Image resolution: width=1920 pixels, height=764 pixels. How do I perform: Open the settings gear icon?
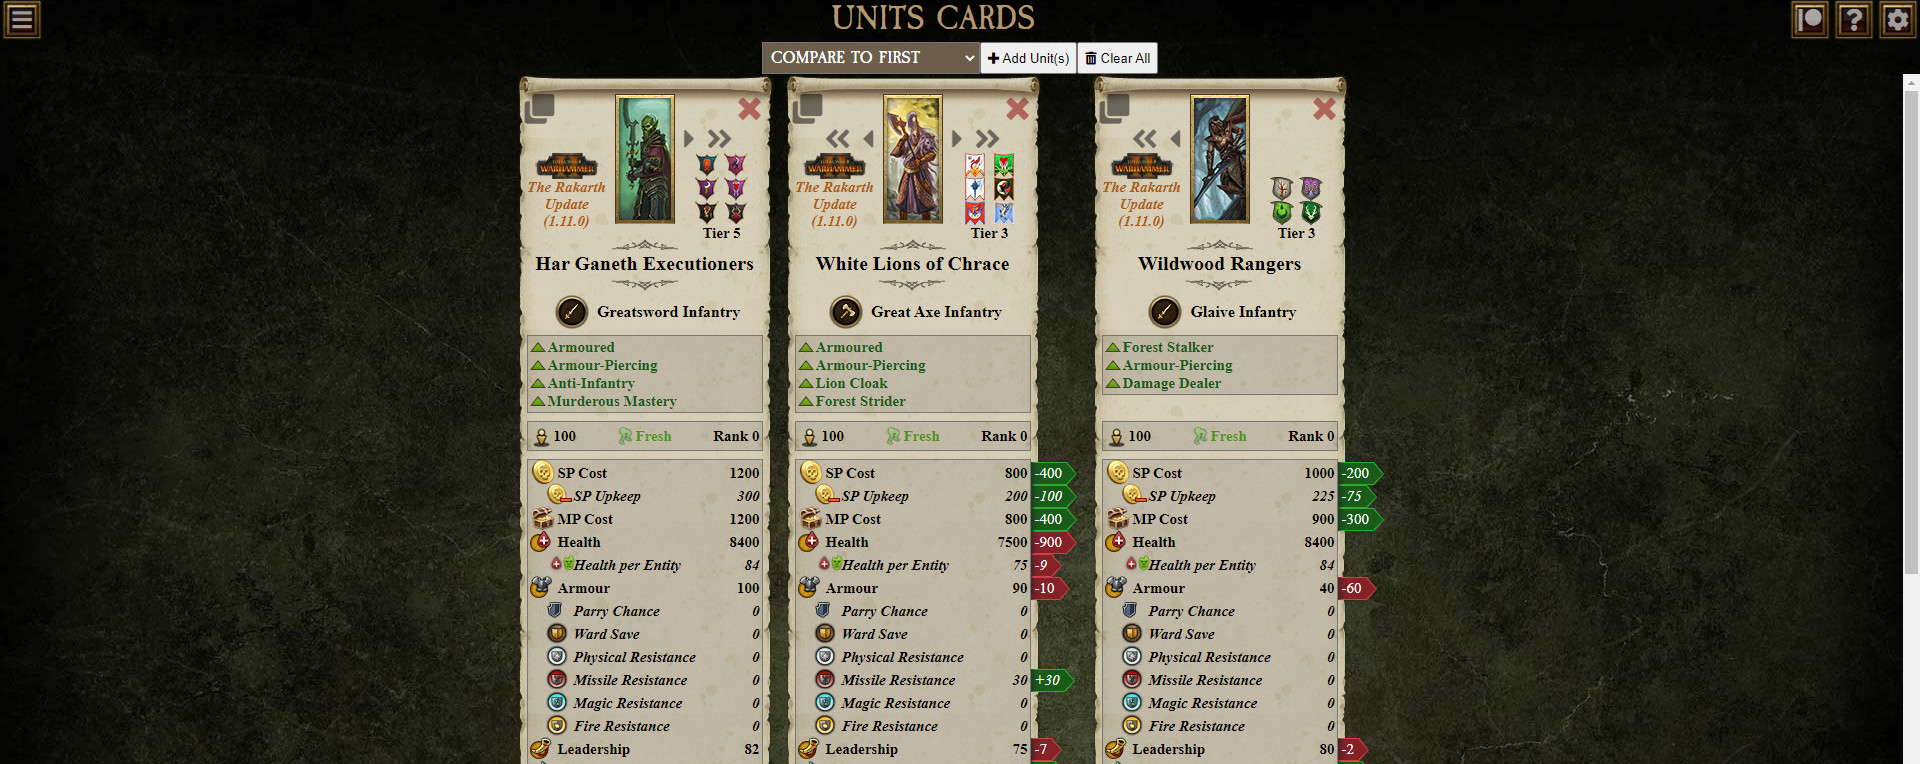click(x=1898, y=20)
